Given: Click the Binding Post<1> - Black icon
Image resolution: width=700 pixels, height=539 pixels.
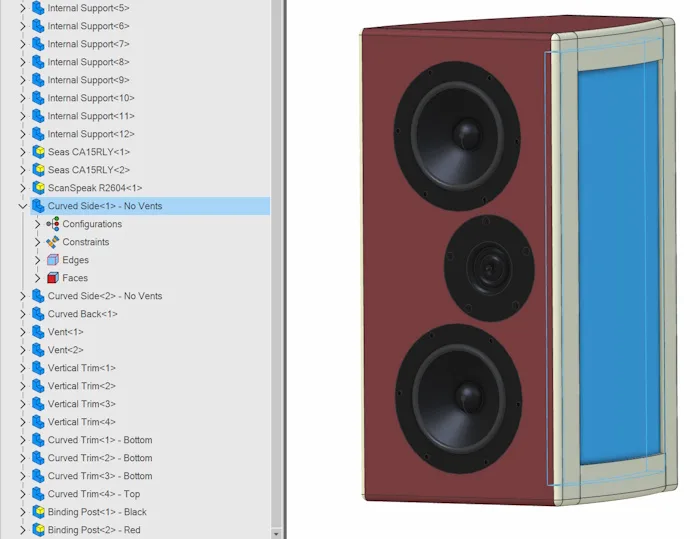Looking at the screenshot, I should [38, 512].
